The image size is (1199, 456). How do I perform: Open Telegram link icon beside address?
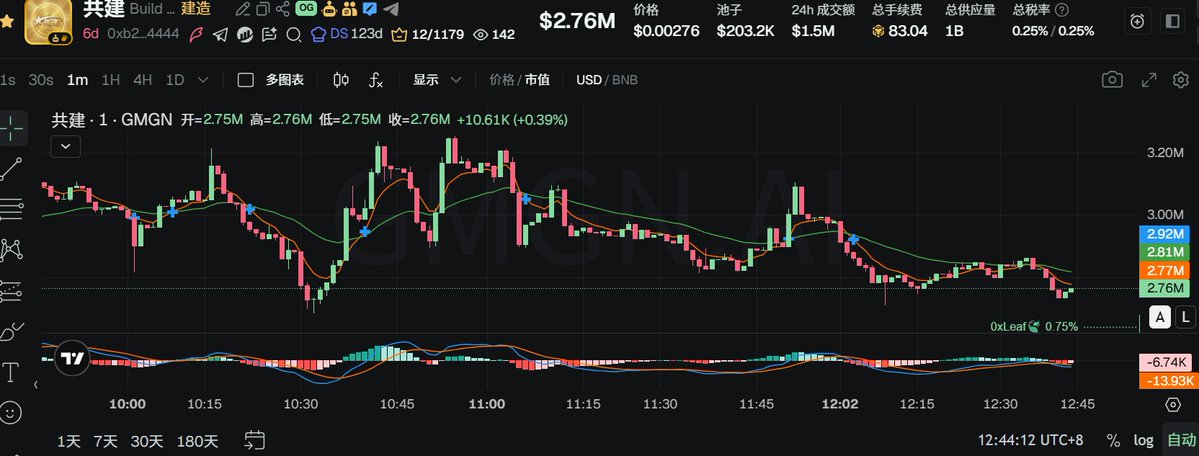click(x=220, y=34)
